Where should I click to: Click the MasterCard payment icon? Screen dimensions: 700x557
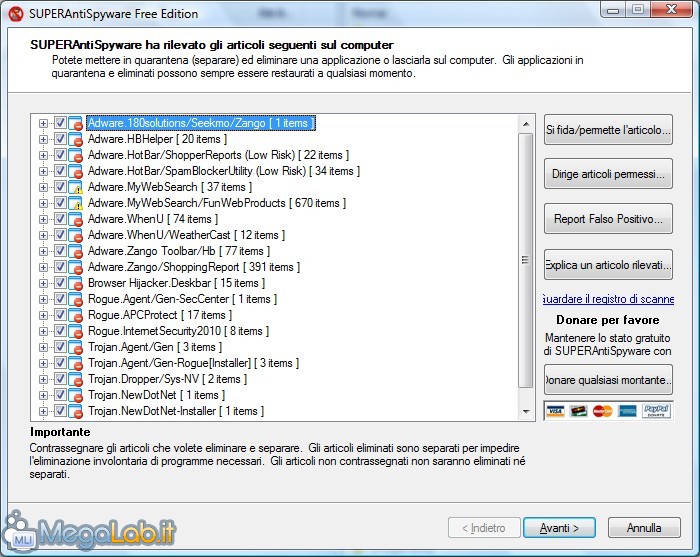[603, 411]
